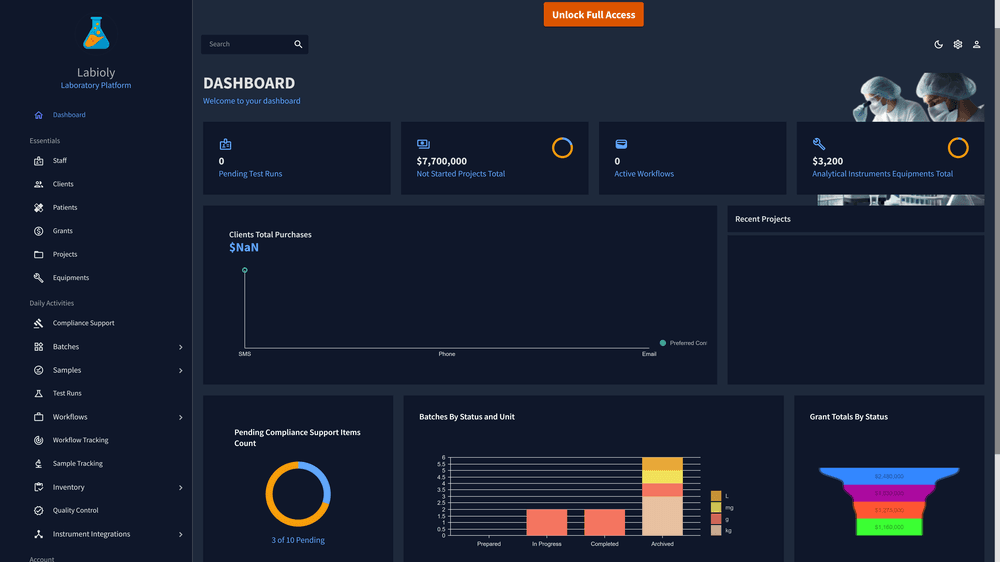Click the search magnifier icon

coord(298,44)
